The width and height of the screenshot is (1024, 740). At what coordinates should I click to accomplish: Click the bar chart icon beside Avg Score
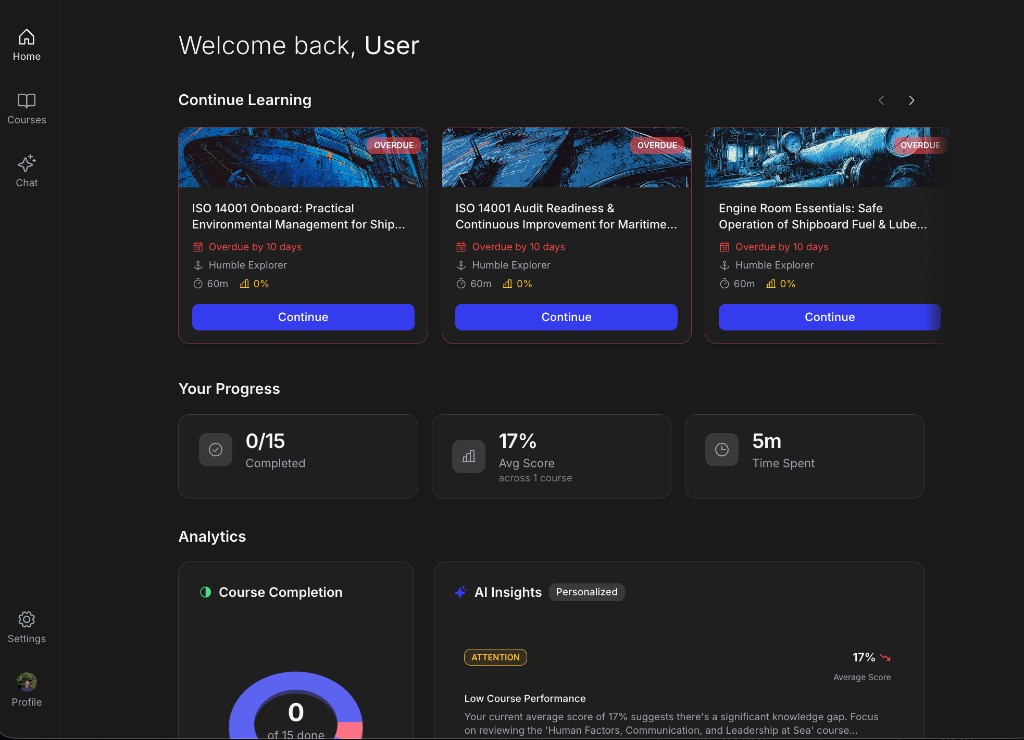click(x=468, y=456)
